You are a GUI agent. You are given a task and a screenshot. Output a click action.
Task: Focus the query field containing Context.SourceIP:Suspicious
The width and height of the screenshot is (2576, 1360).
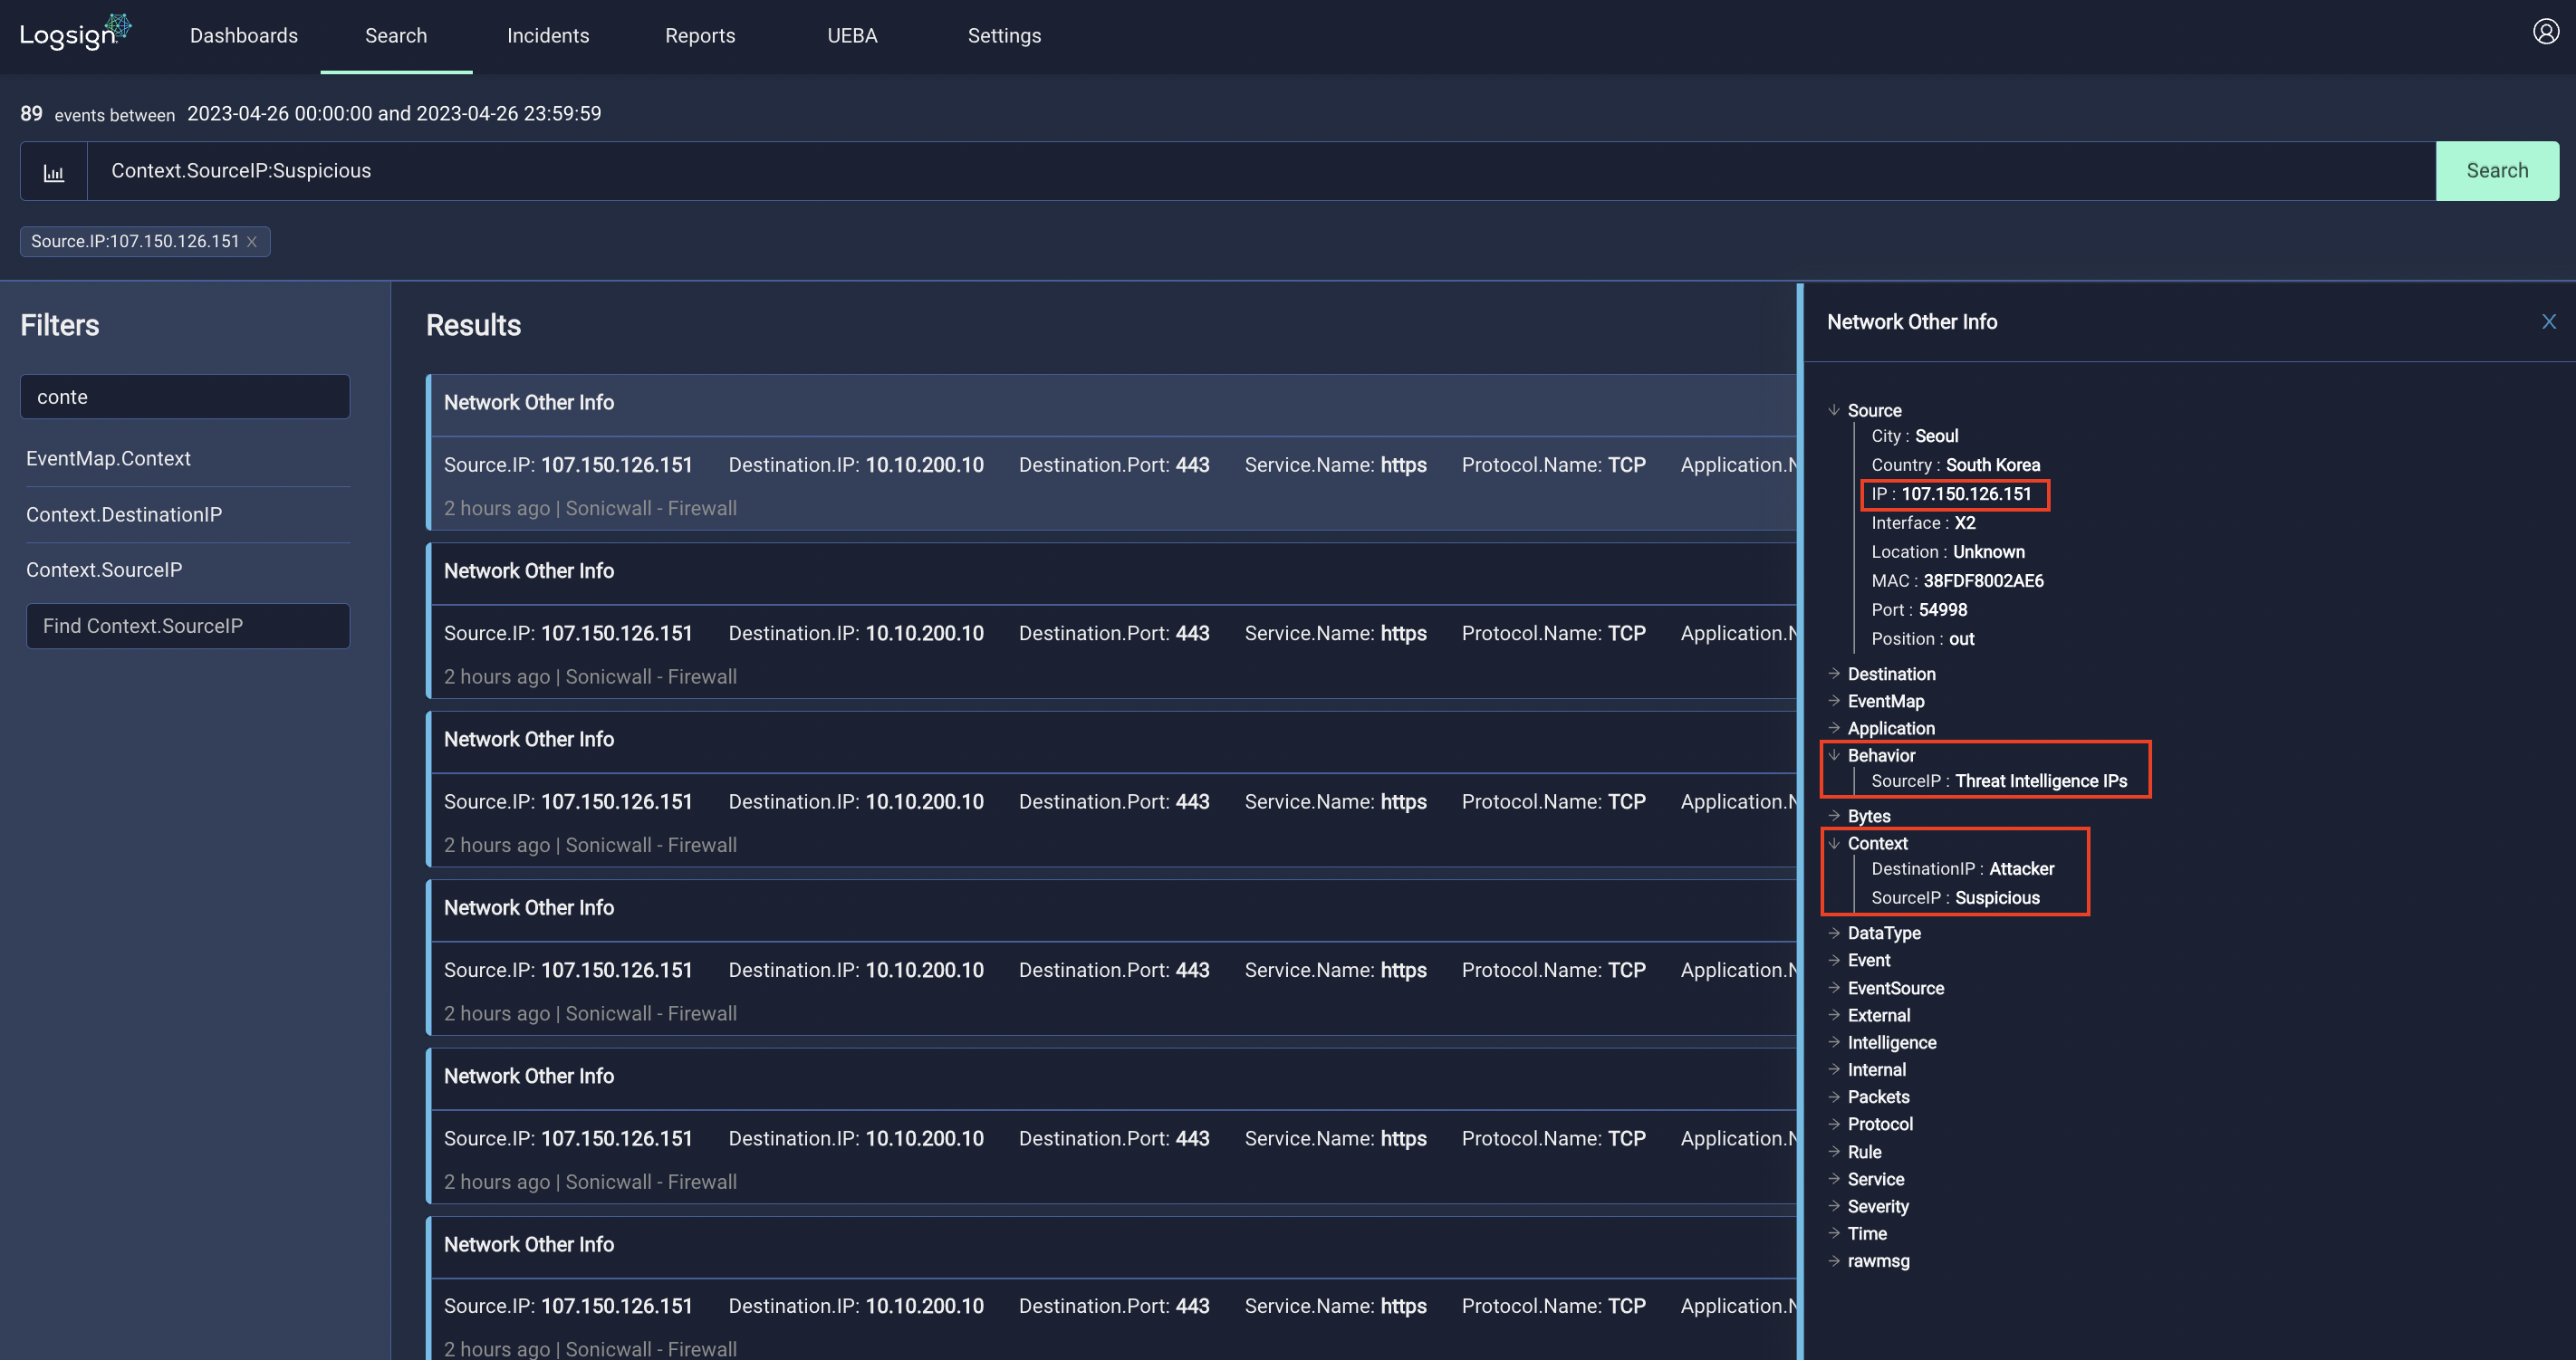coord(1261,171)
